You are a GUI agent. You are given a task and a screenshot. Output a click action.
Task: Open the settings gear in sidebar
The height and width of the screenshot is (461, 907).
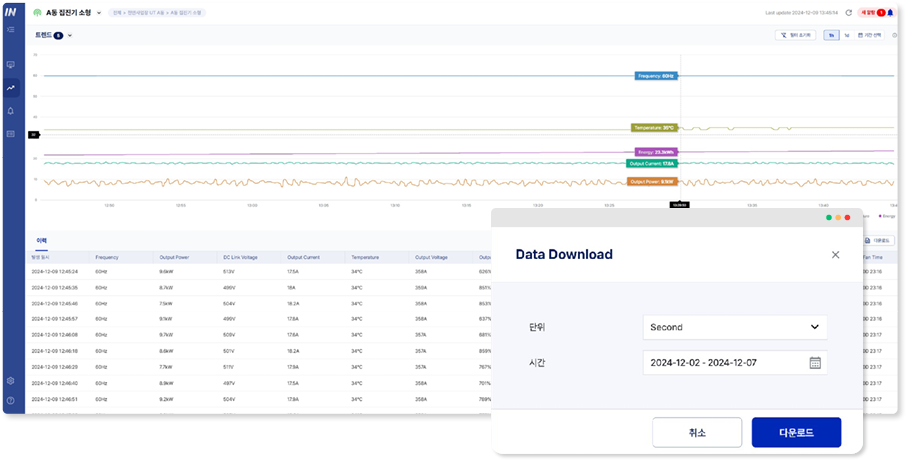(10, 381)
